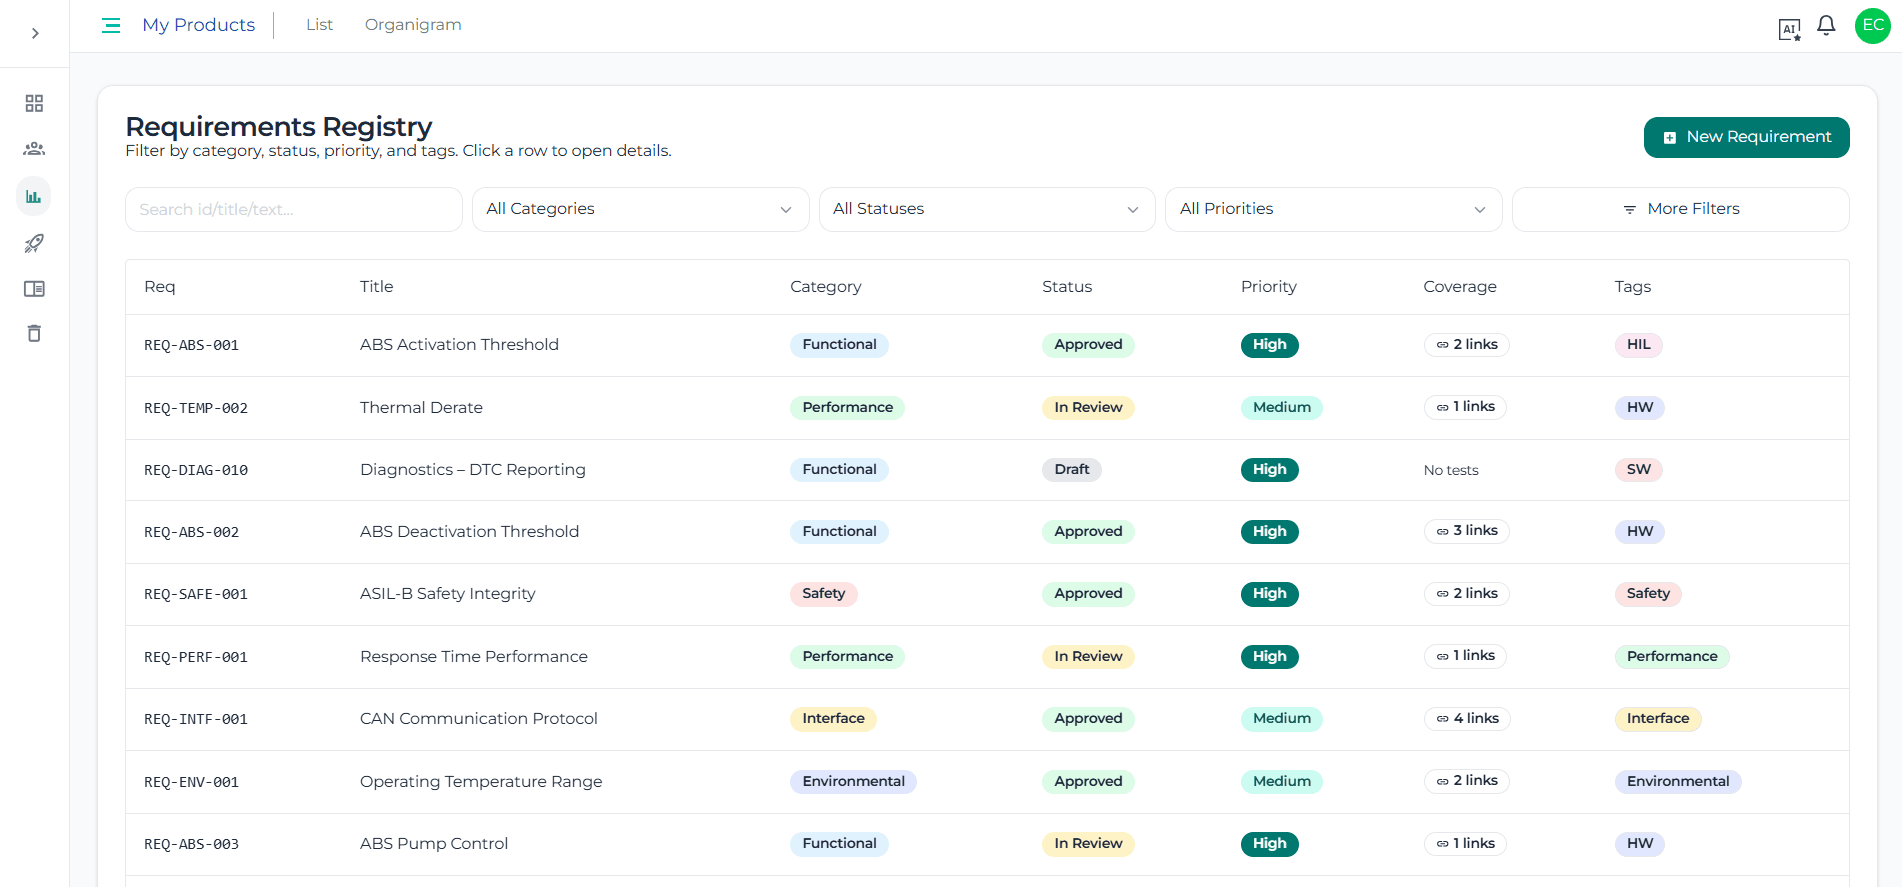The width and height of the screenshot is (1902, 887).
Task: Open notifications bell
Action: point(1826,26)
